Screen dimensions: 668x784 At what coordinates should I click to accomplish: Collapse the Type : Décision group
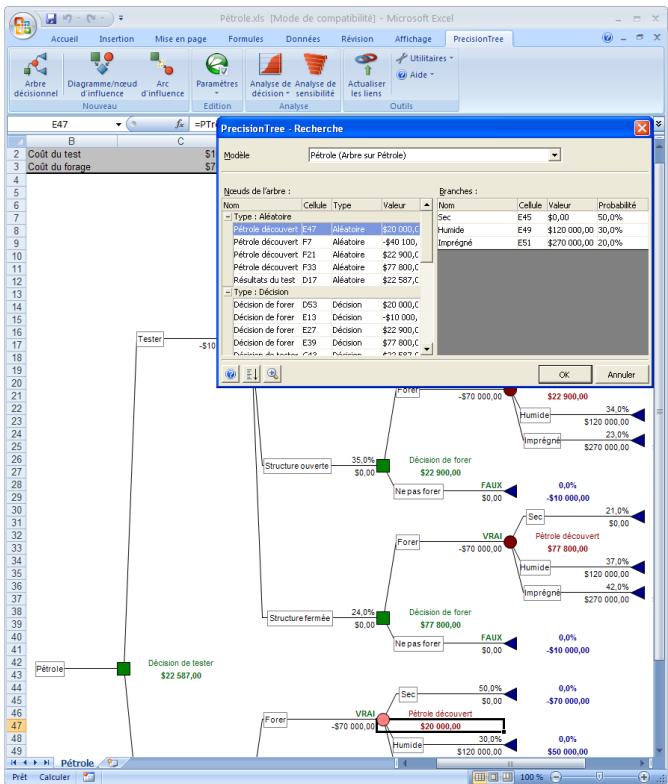coord(228,292)
